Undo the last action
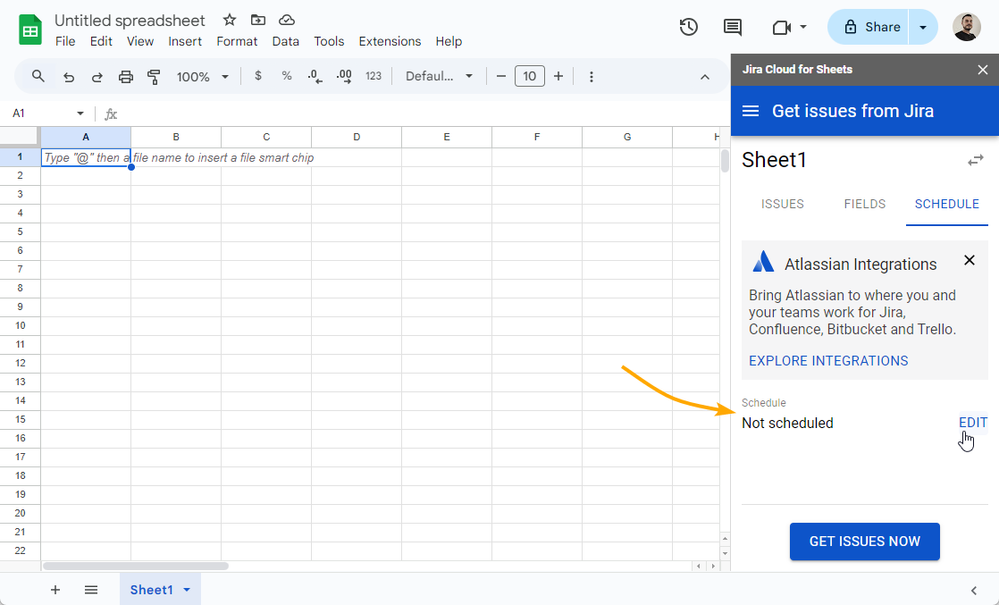The height and width of the screenshot is (605, 999). click(69, 77)
